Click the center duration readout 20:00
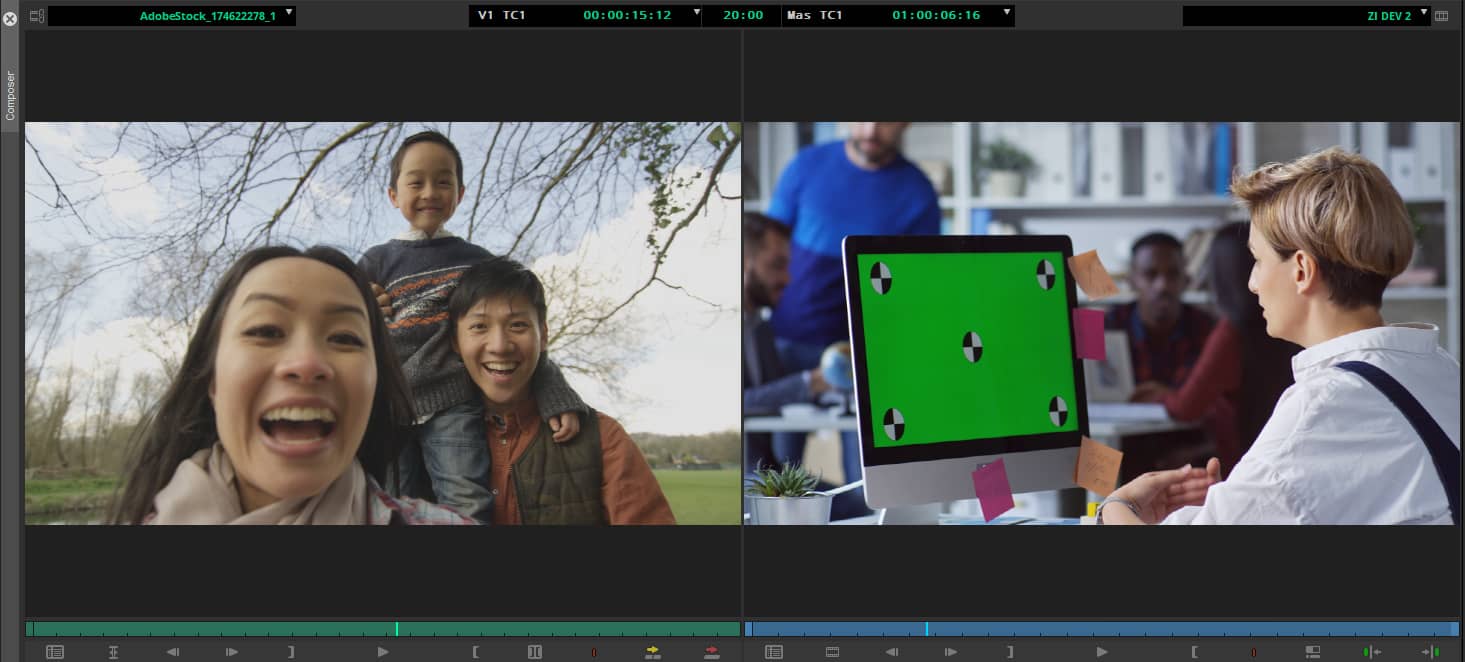The width and height of the screenshot is (1465, 662). (x=742, y=16)
